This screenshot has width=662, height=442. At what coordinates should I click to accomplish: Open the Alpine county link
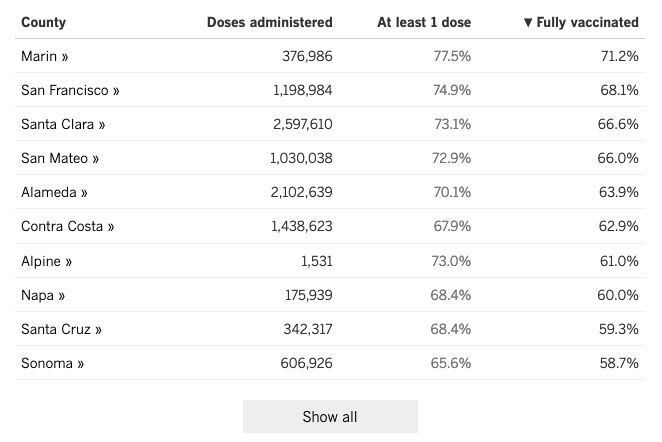(x=47, y=261)
